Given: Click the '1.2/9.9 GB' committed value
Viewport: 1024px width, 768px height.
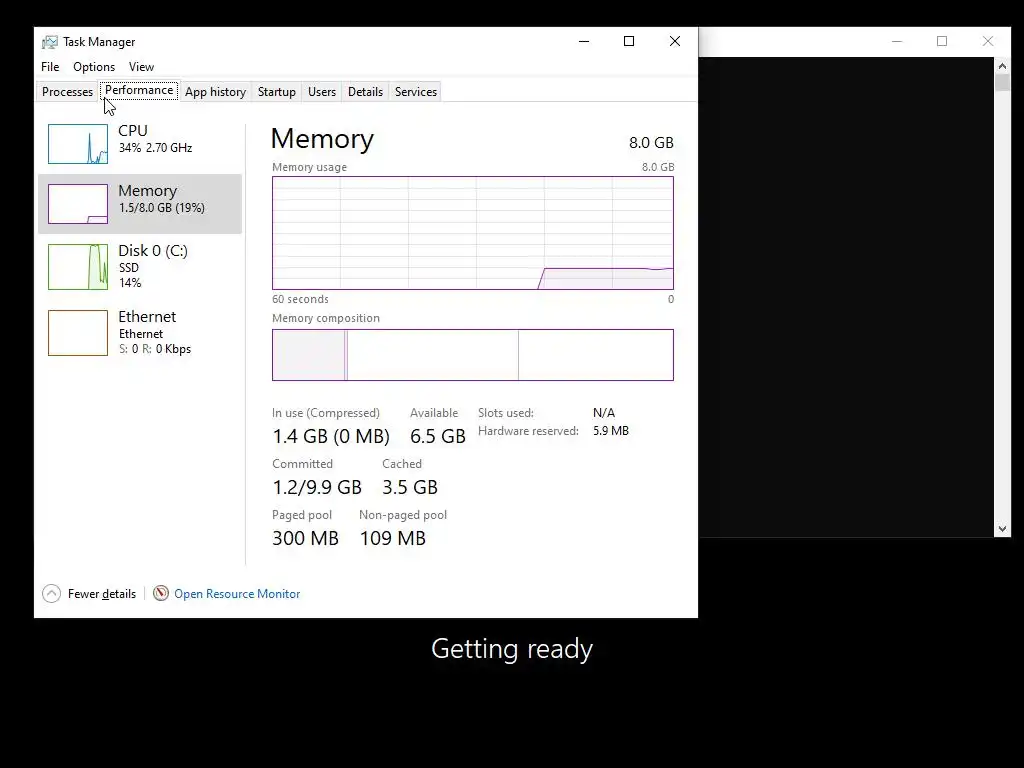Looking at the screenshot, I should (317, 487).
